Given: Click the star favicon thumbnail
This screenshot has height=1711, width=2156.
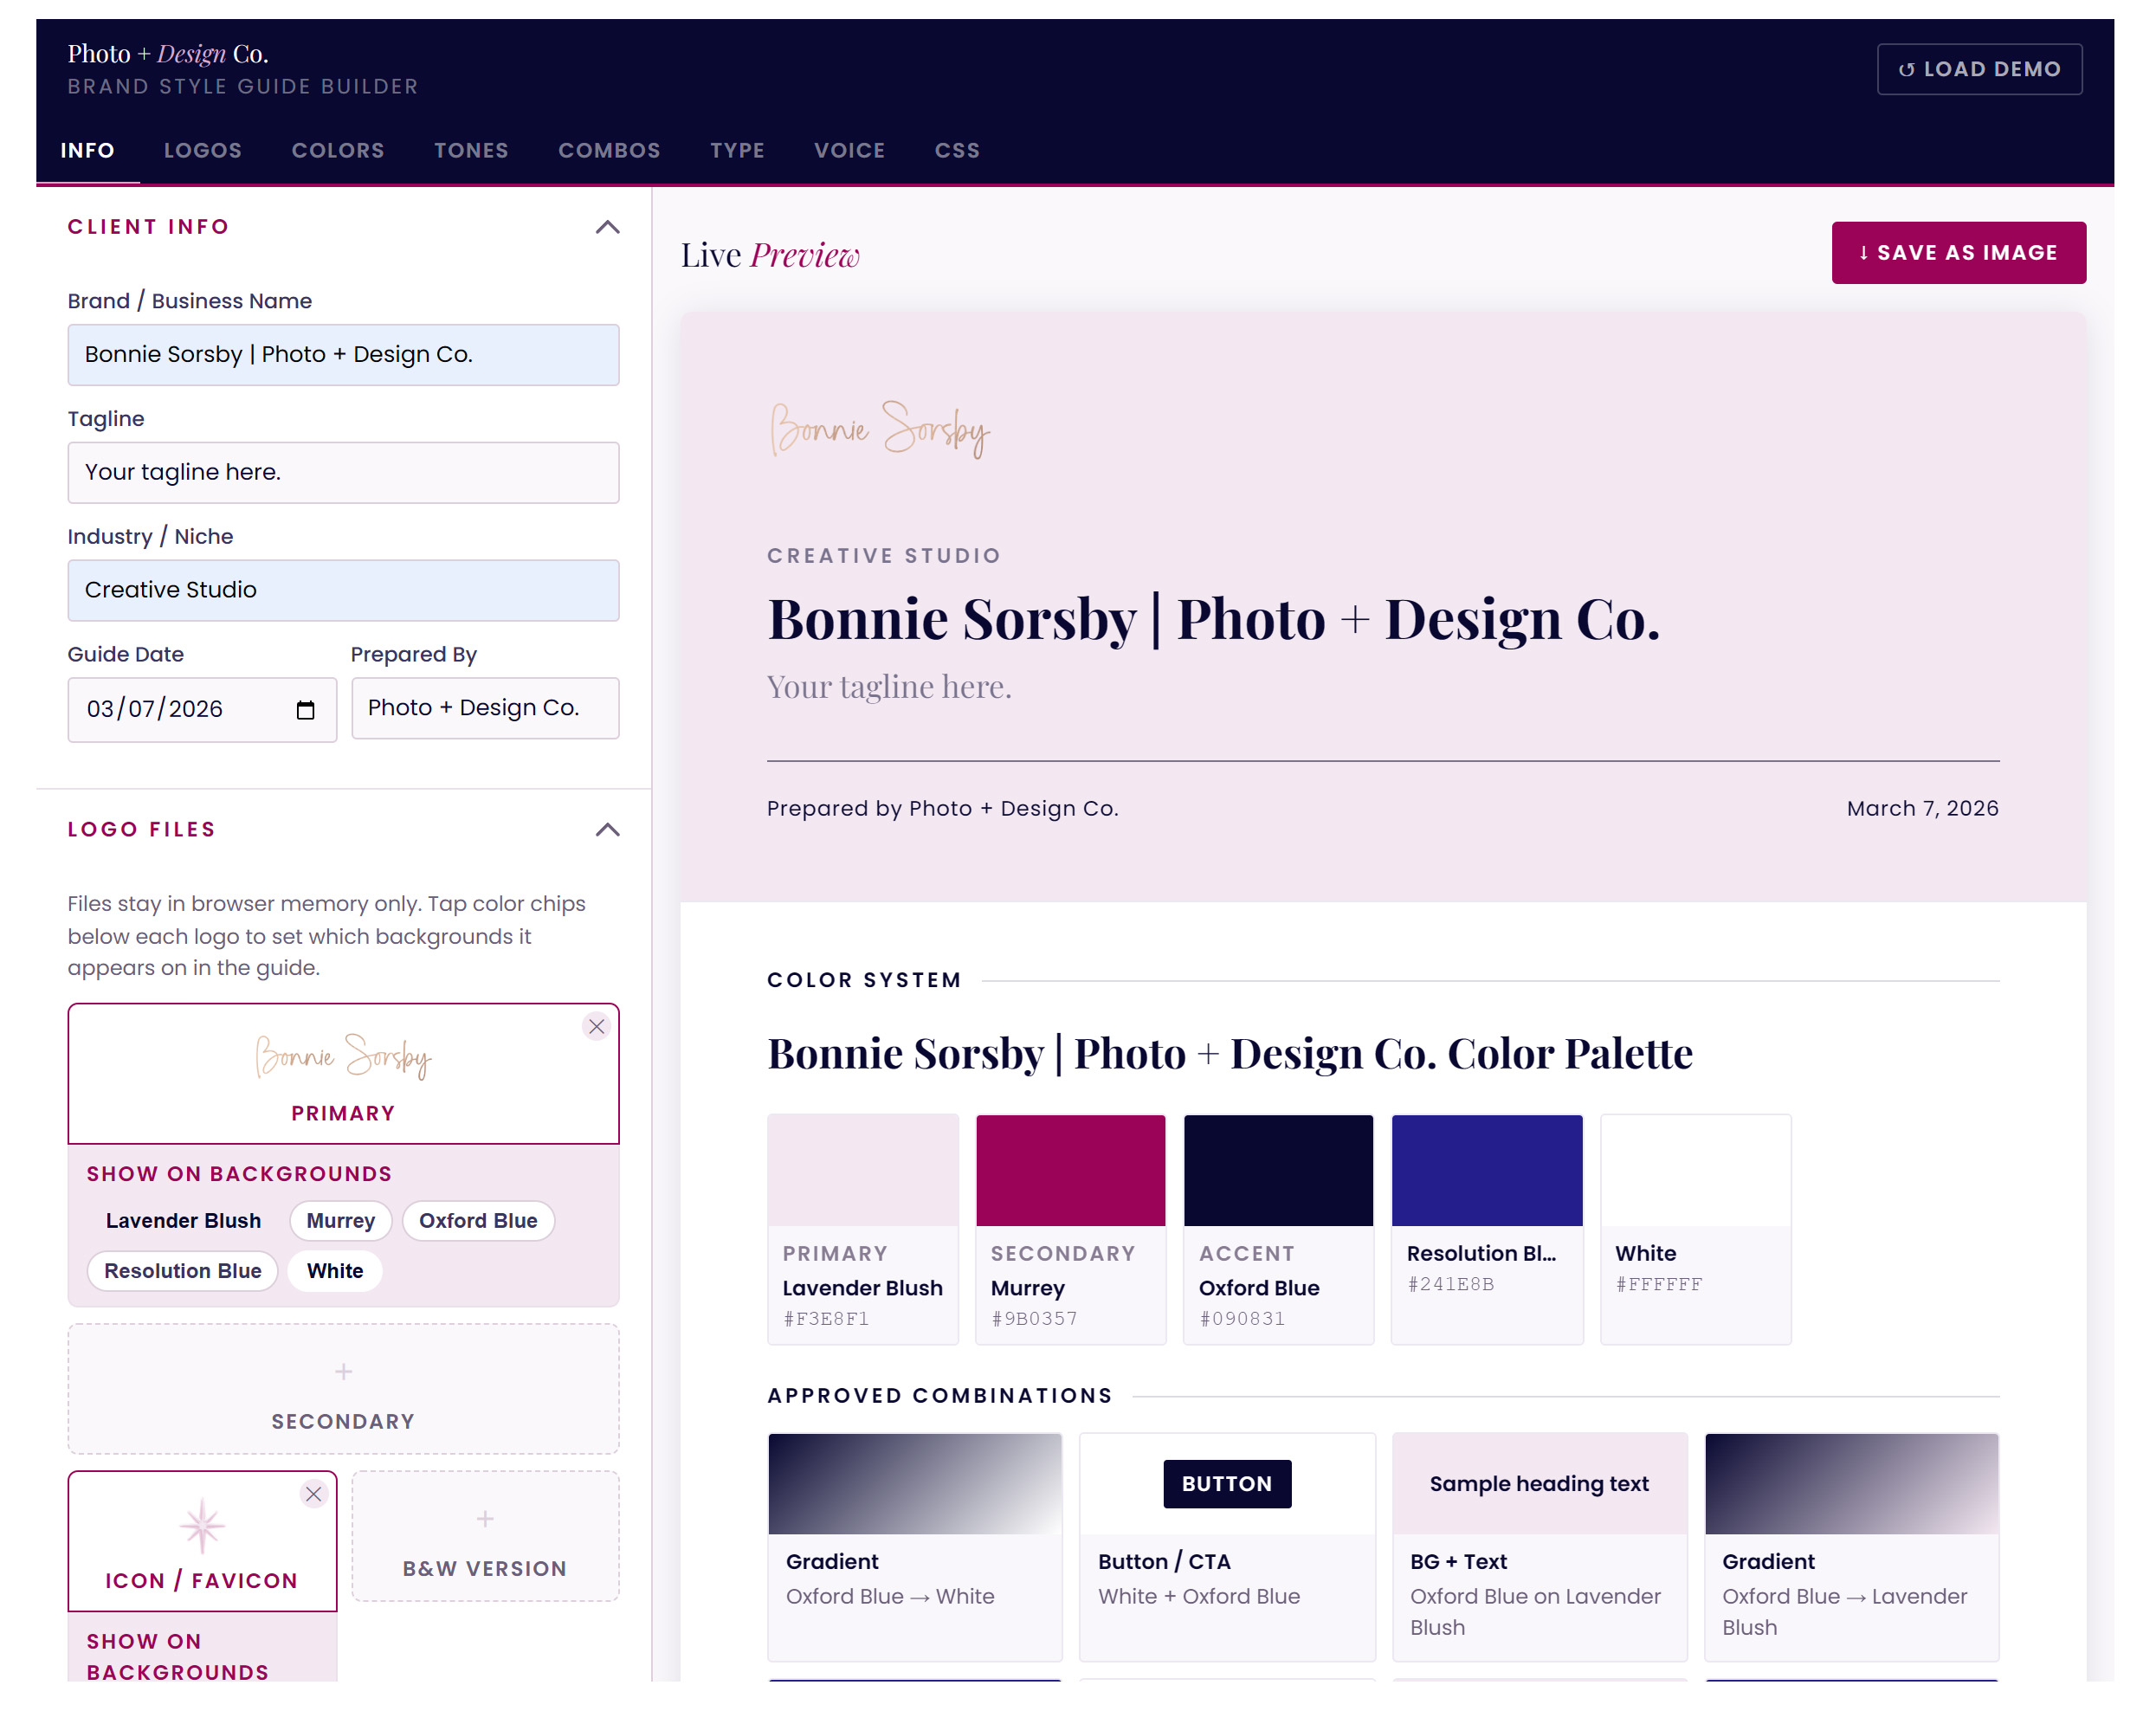Looking at the screenshot, I should pyautogui.click(x=202, y=1525).
